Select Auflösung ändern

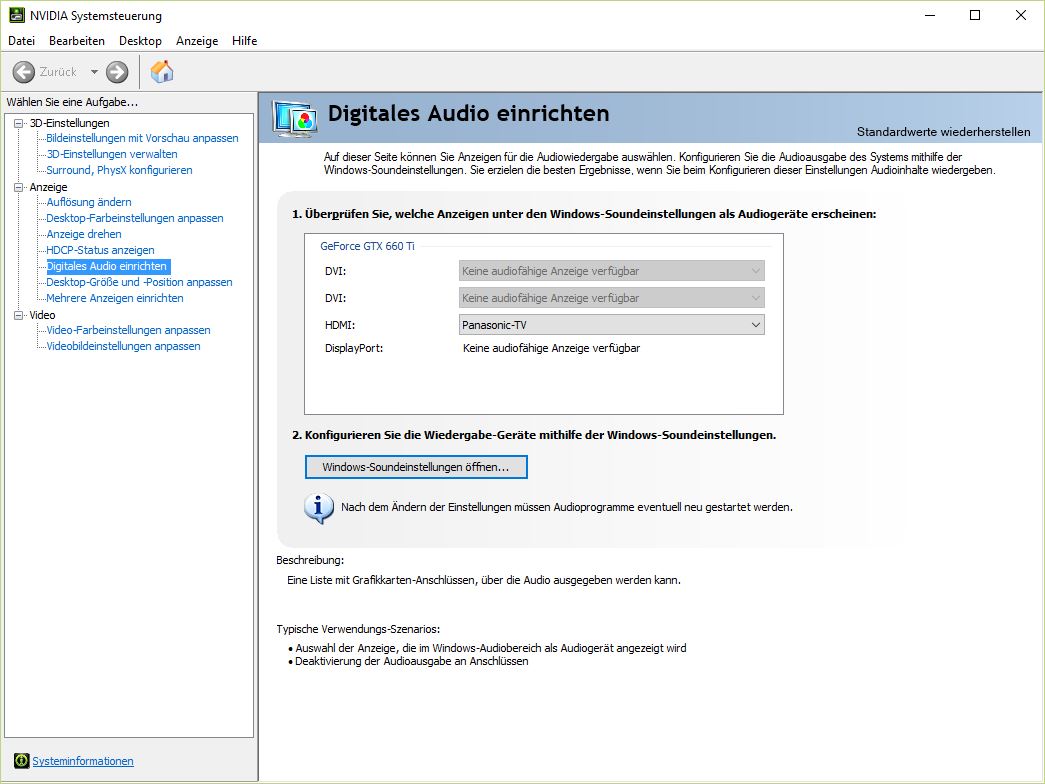89,202
